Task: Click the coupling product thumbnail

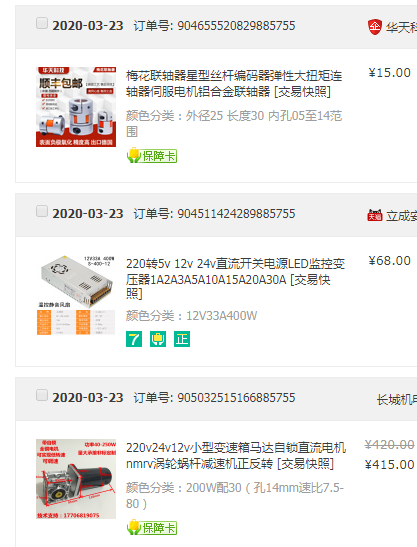Action: [76, 107]
